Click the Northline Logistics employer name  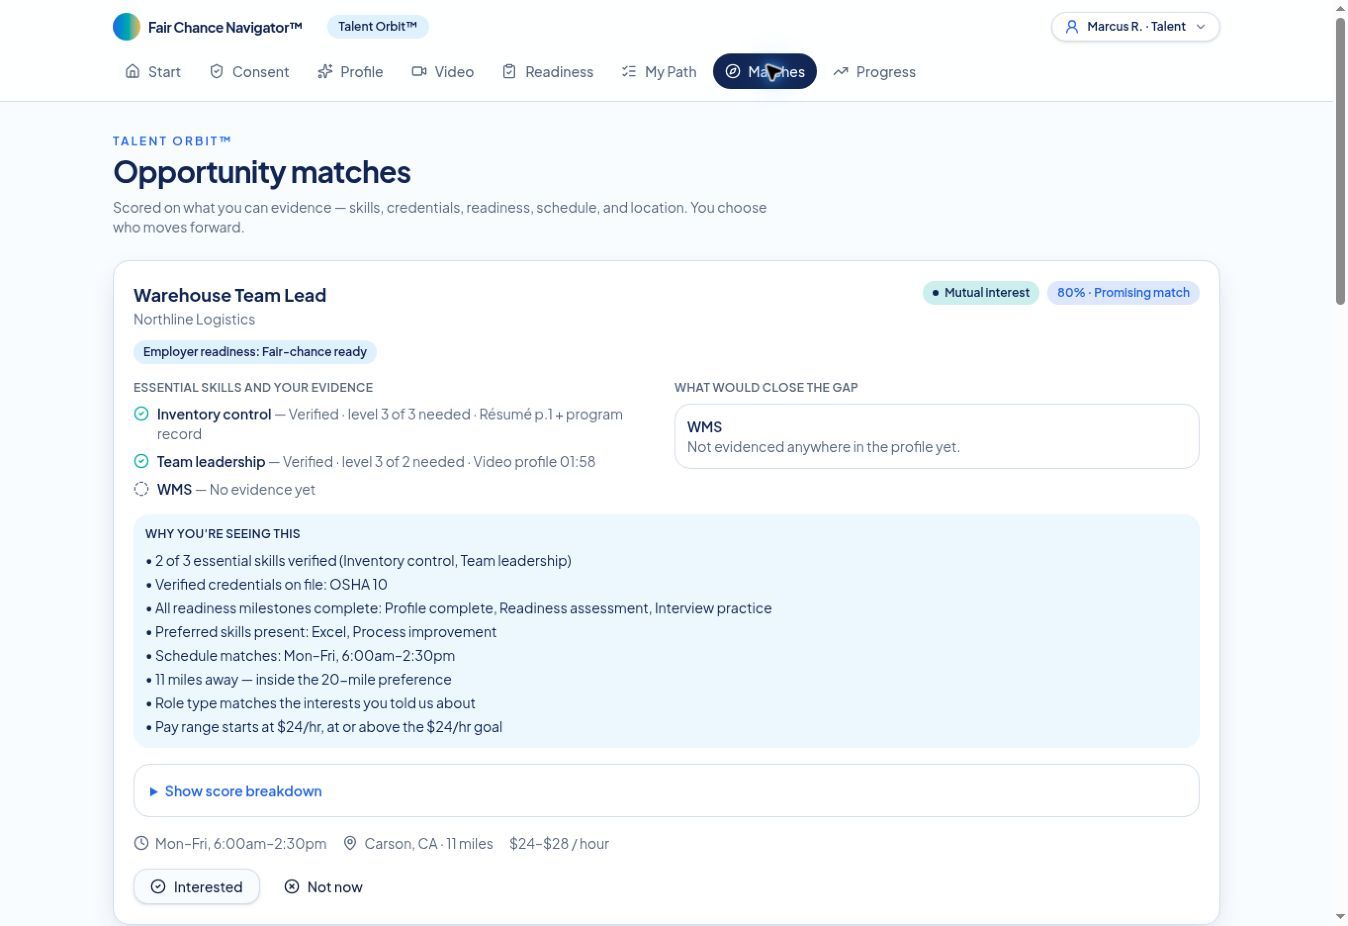pyautogui.click(x=194, y=319)
